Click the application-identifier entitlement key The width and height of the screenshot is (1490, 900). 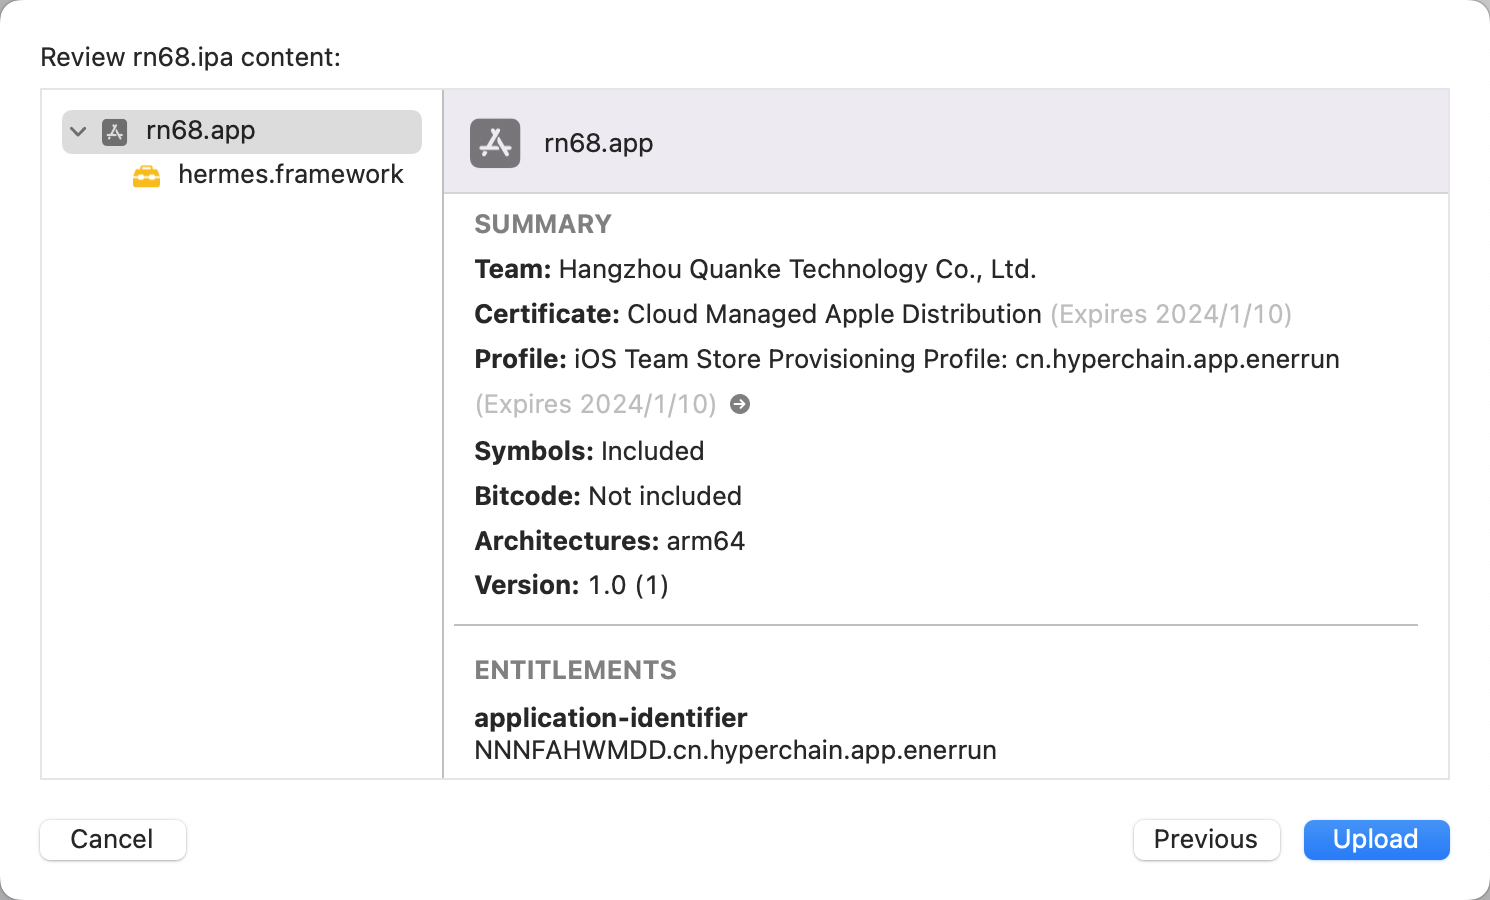coord(610,718)
